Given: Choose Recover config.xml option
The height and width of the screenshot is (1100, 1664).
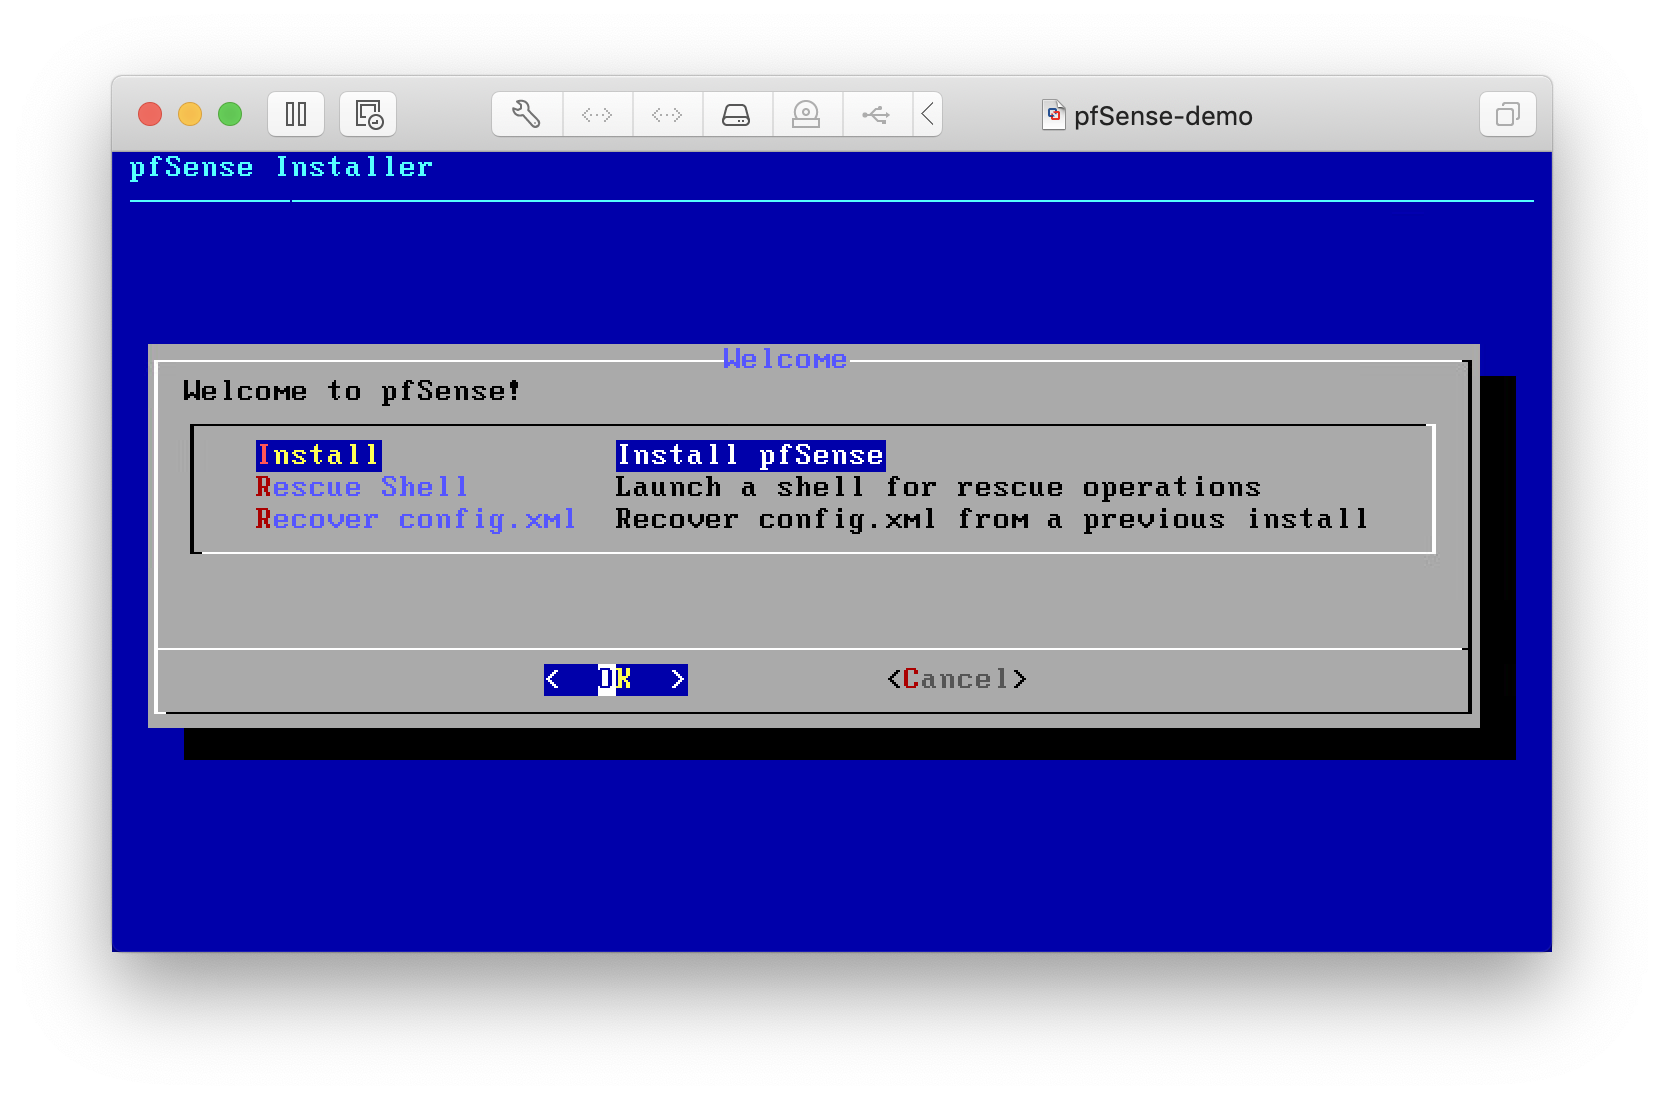Looking at the screenshot, I should coord(416,519).
